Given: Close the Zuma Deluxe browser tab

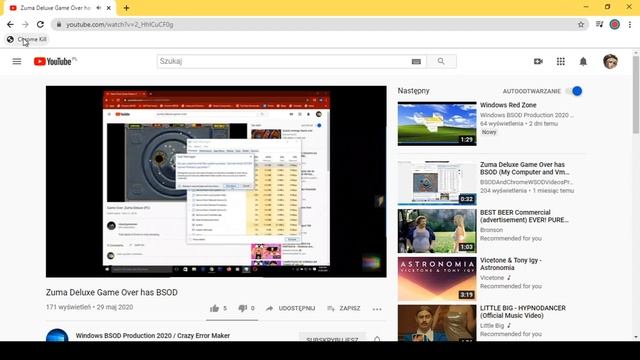Looking at the screenshot, I should 109,8.
